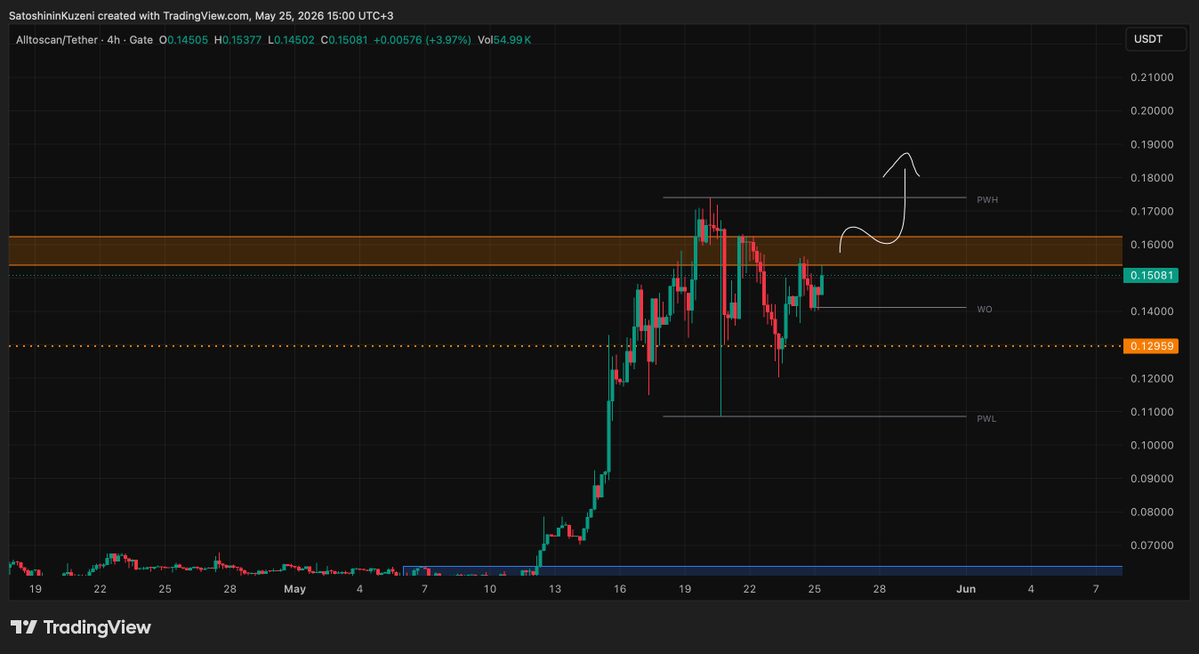Click the +0.00576 (+3.97%) change value
Image resolution: width=1199 pixels, height=654 pixels.
click(x=422, y=40)
